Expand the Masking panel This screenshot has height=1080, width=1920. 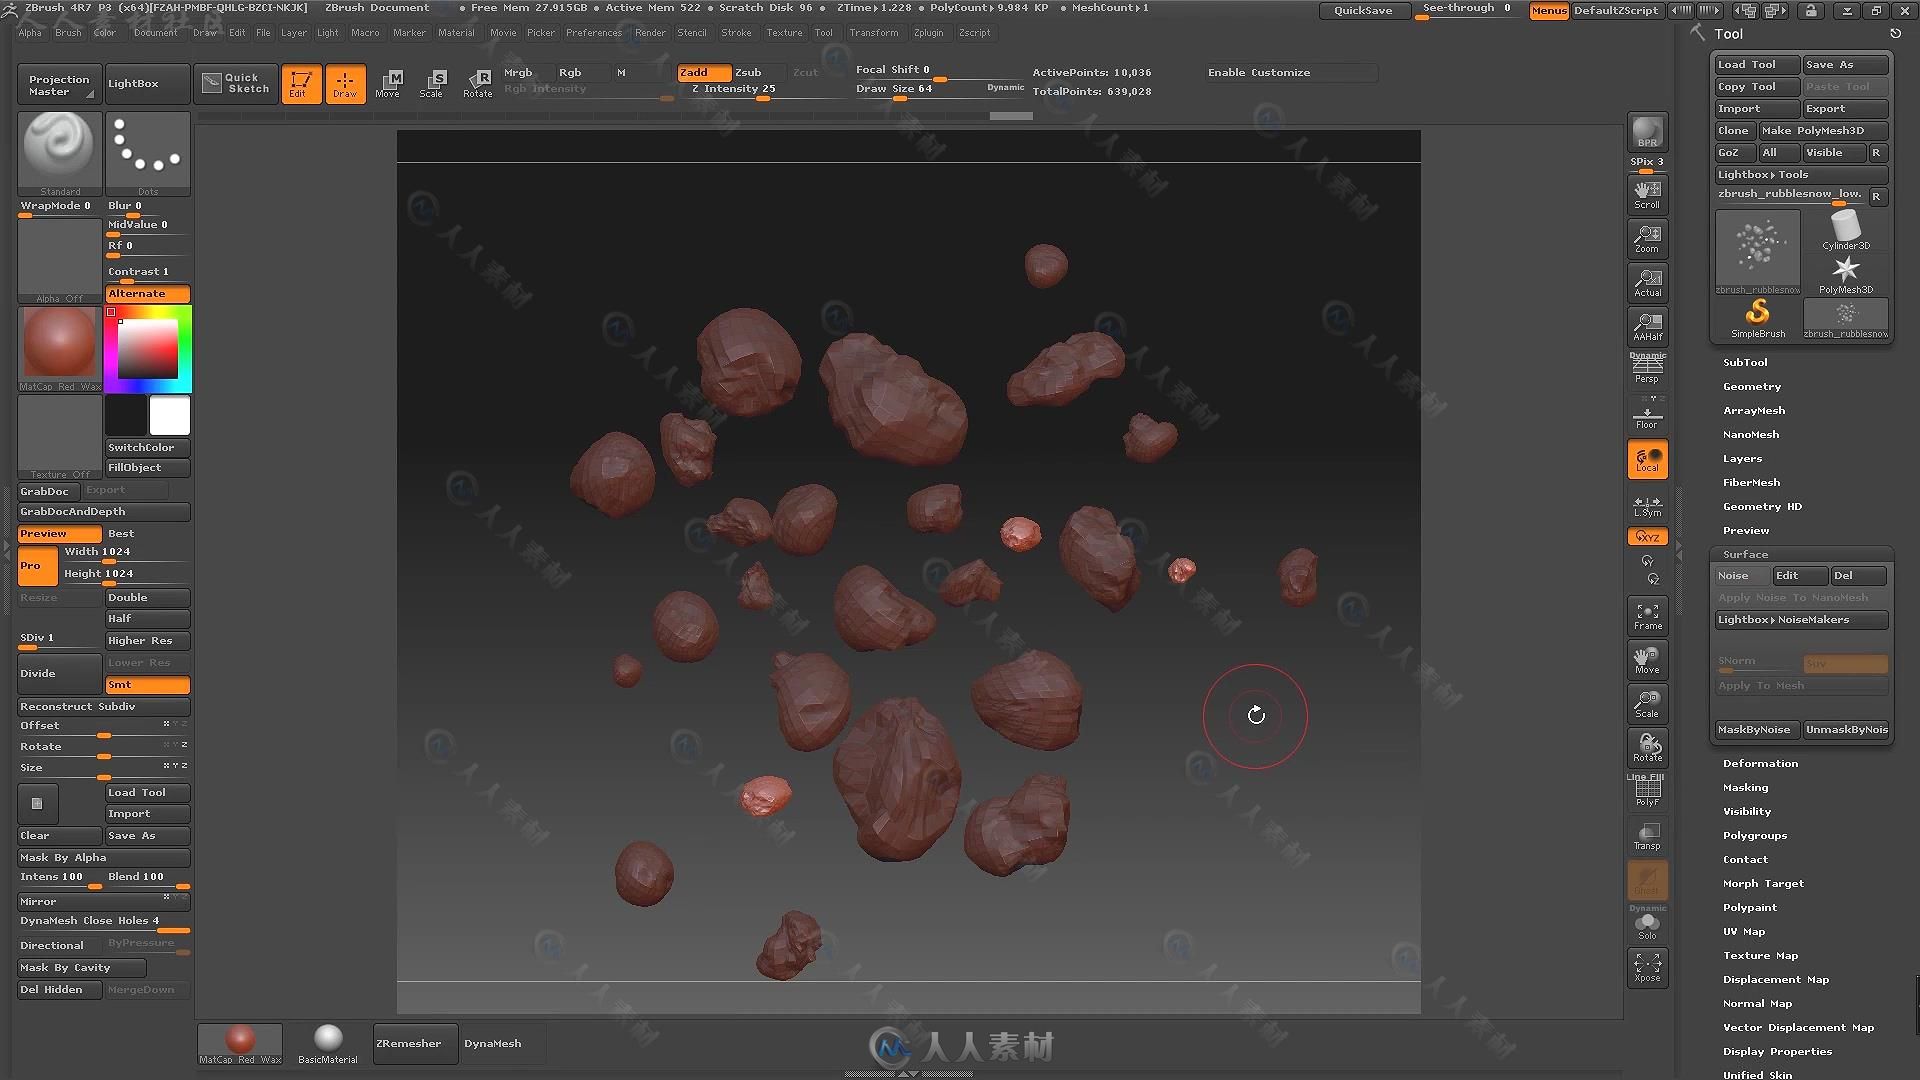(1746, 786)
